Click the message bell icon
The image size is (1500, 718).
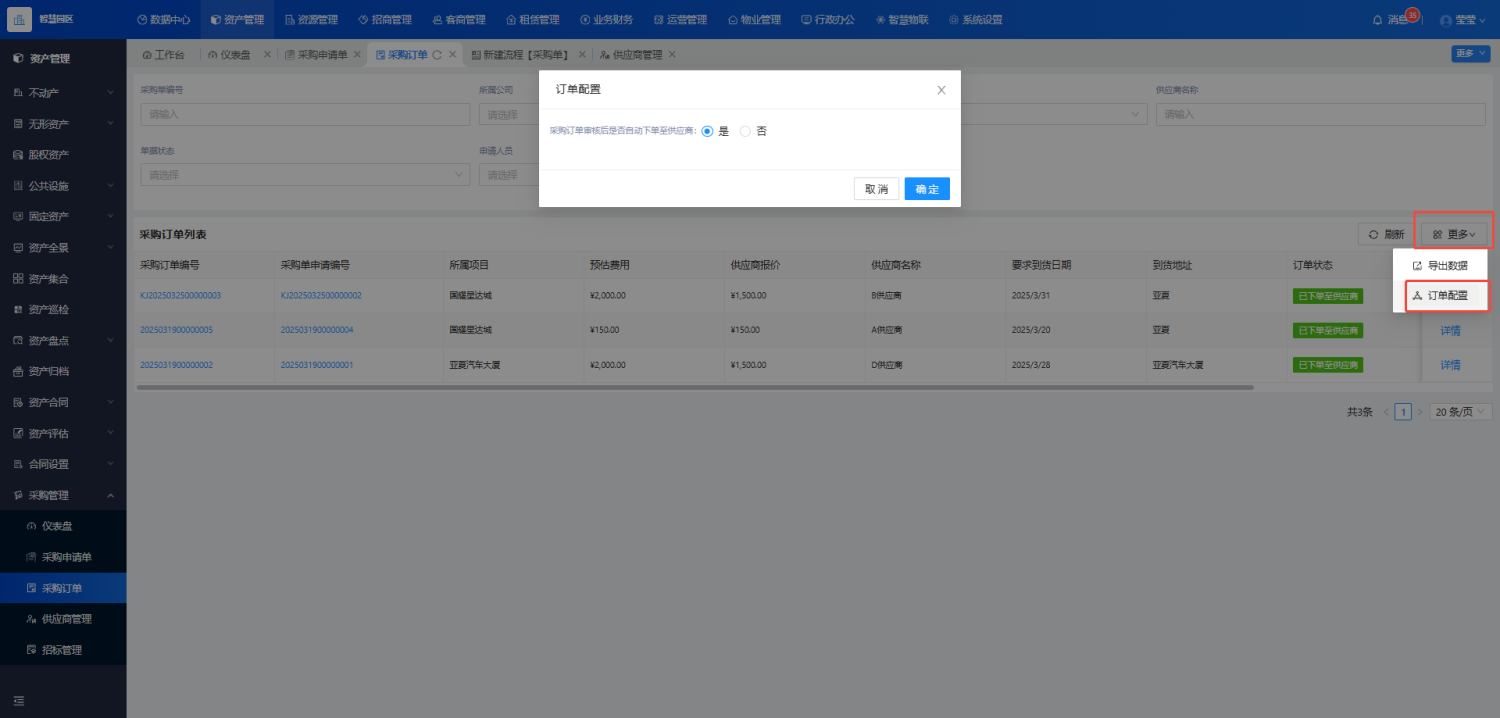point(1378,20)
